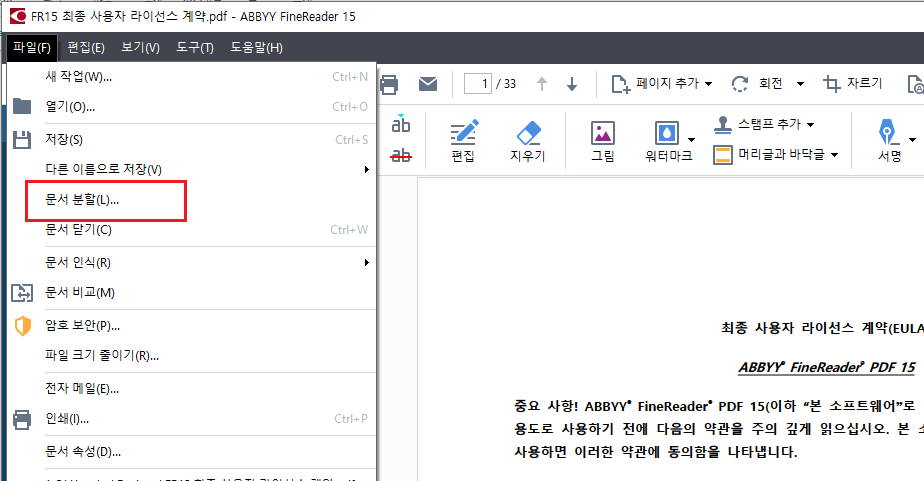Click the ABBYY FineReader title bar icon
This screenshot has width=924, height=481.
click(18, 16)
